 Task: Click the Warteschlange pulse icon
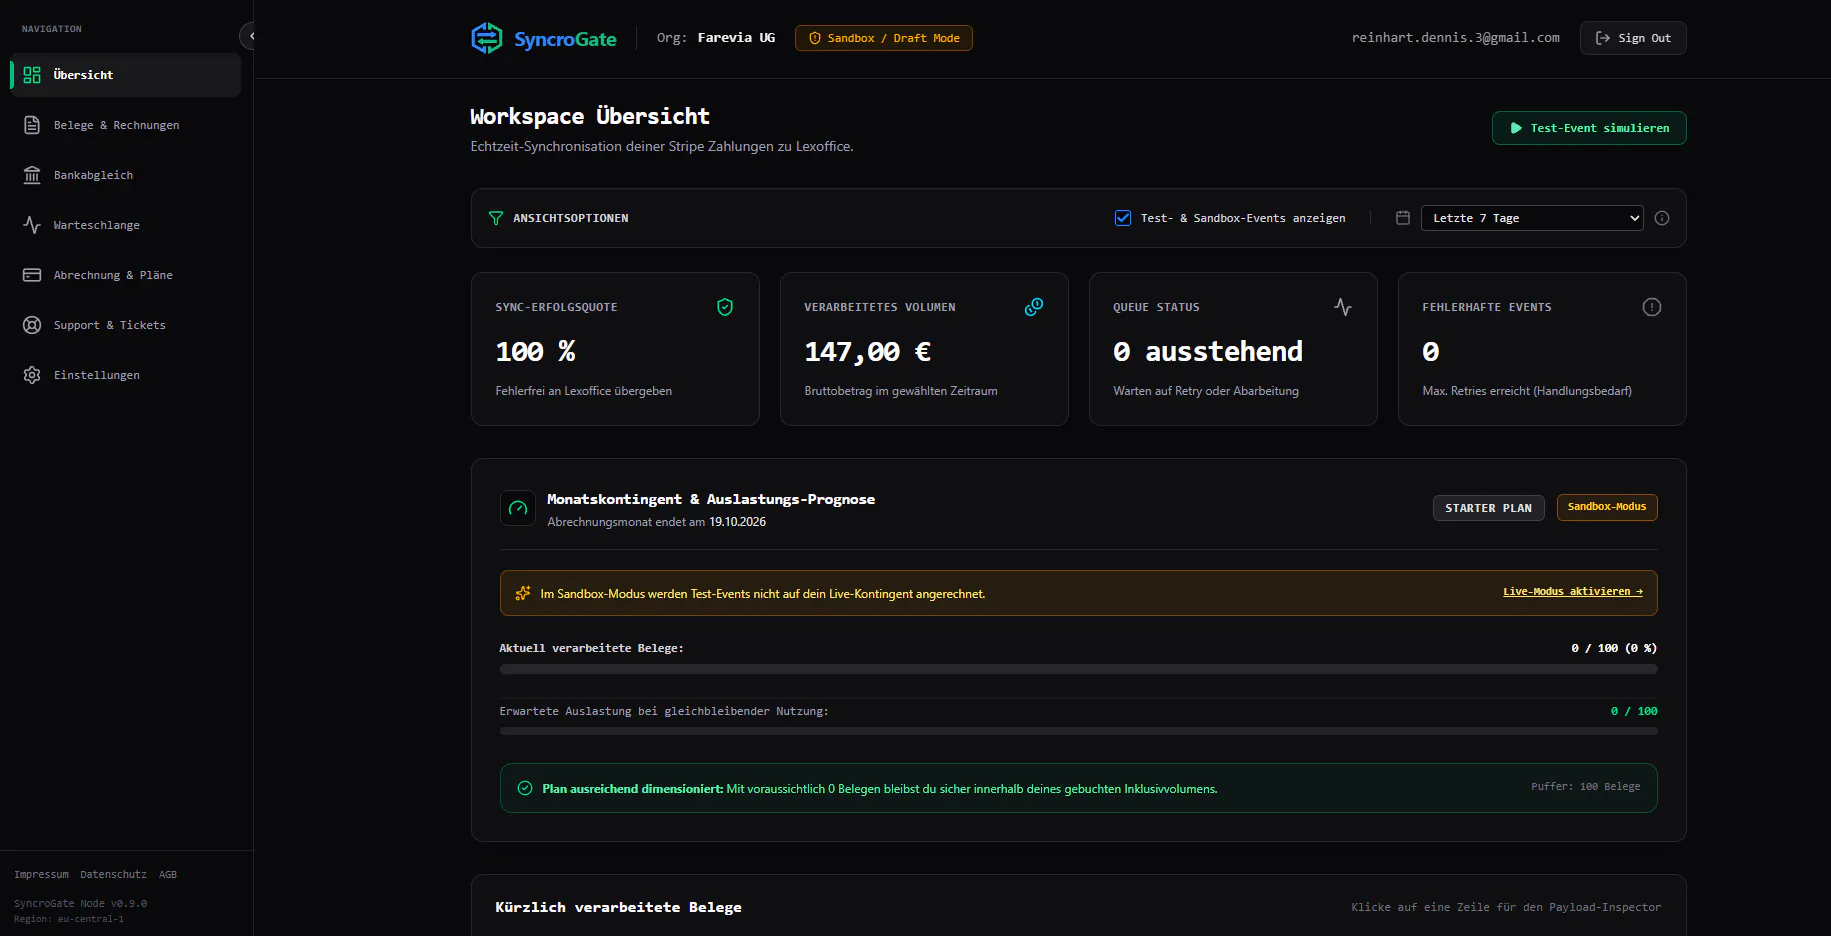32,225
